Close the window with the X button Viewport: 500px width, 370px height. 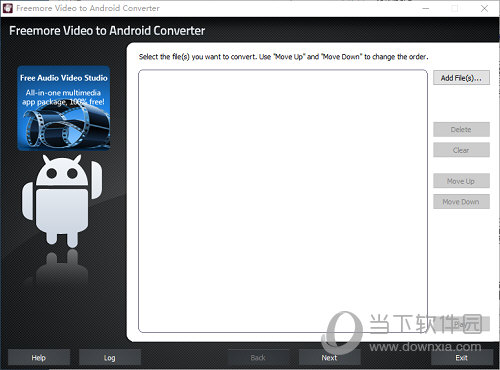coord(484,8)
